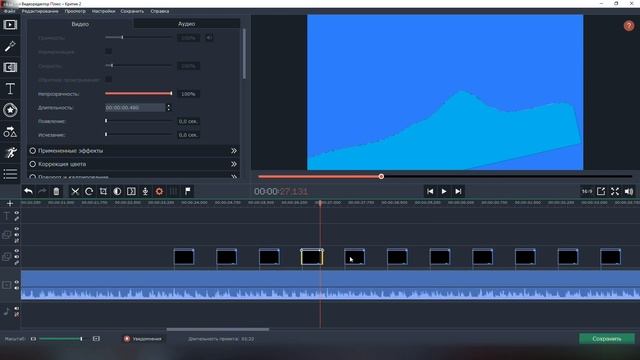Click the Масштаб timeline zoom slider
The width and height of the screenshot is (640, 360).
click(x=61, y=339)
